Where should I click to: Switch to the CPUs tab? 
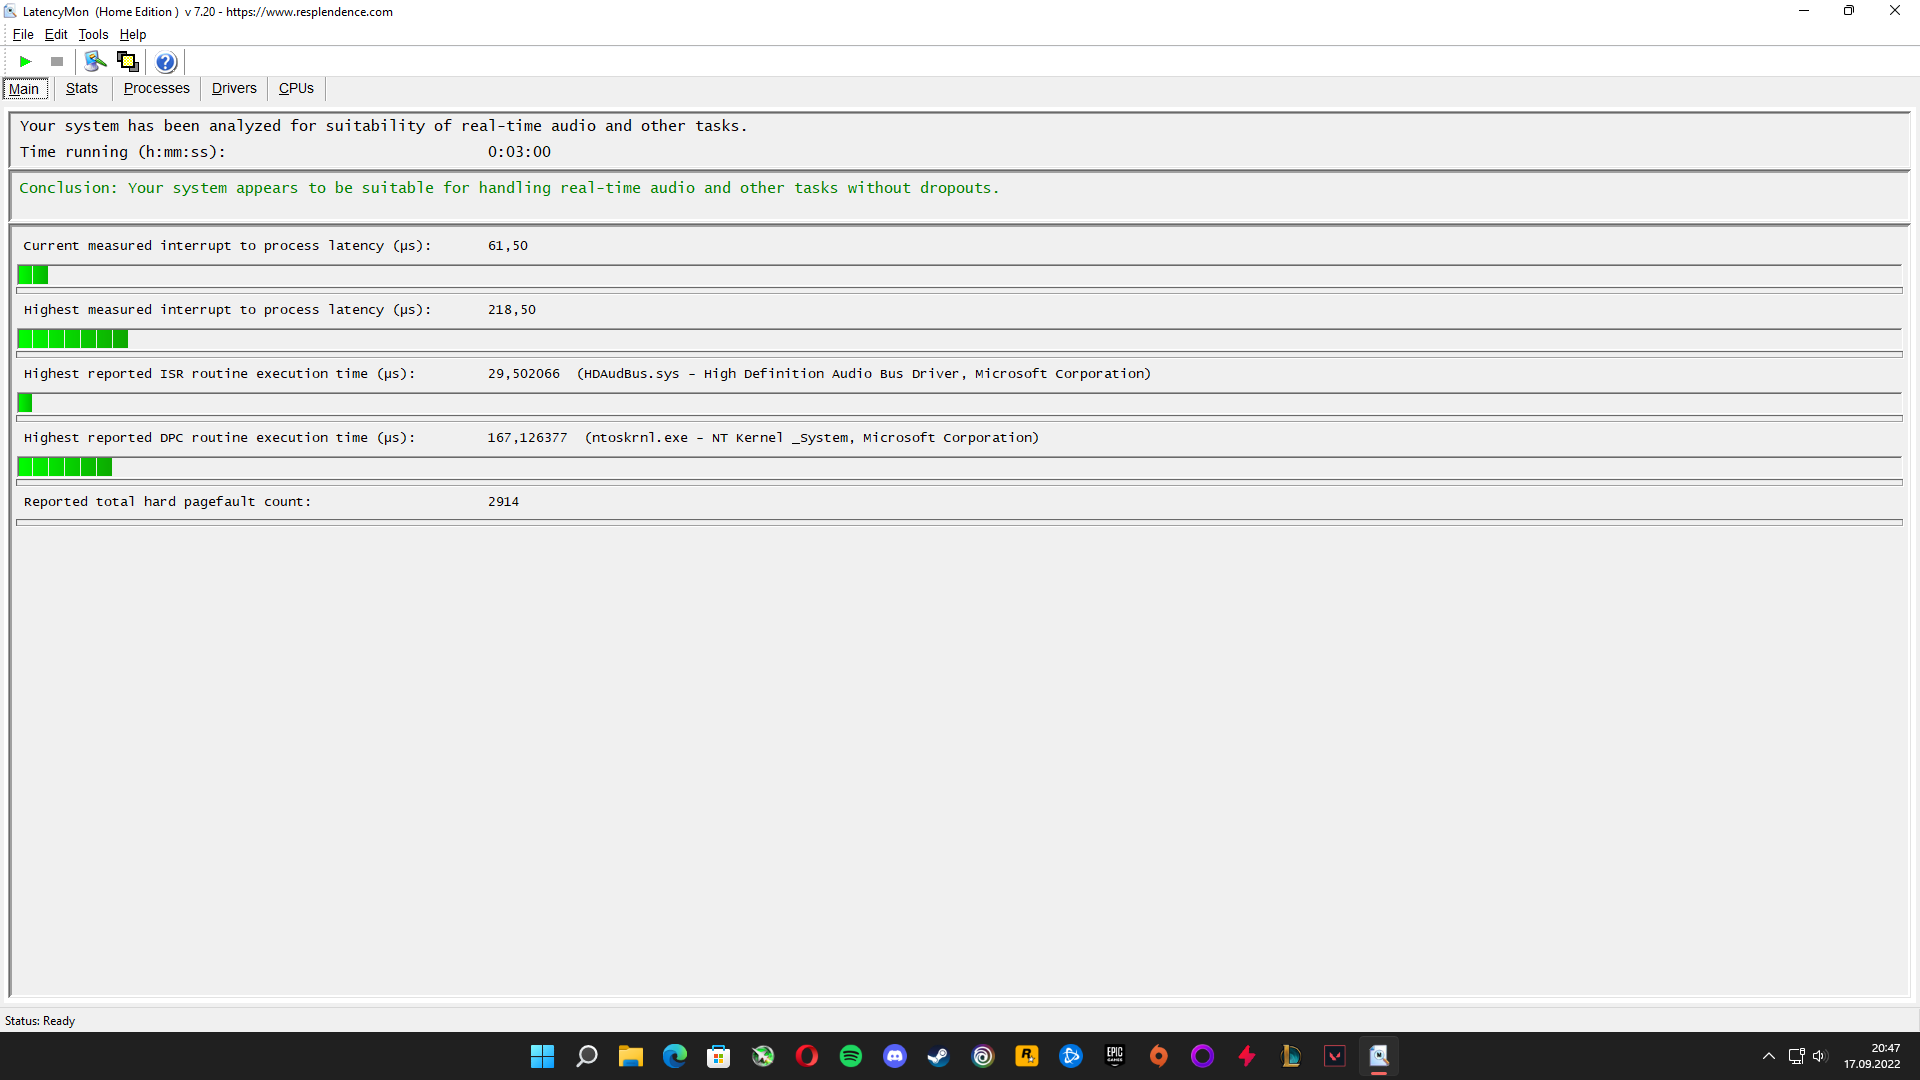pos(296,88)
